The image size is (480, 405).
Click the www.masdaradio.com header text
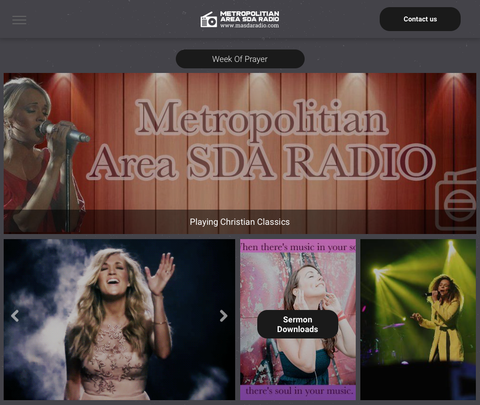249,26
